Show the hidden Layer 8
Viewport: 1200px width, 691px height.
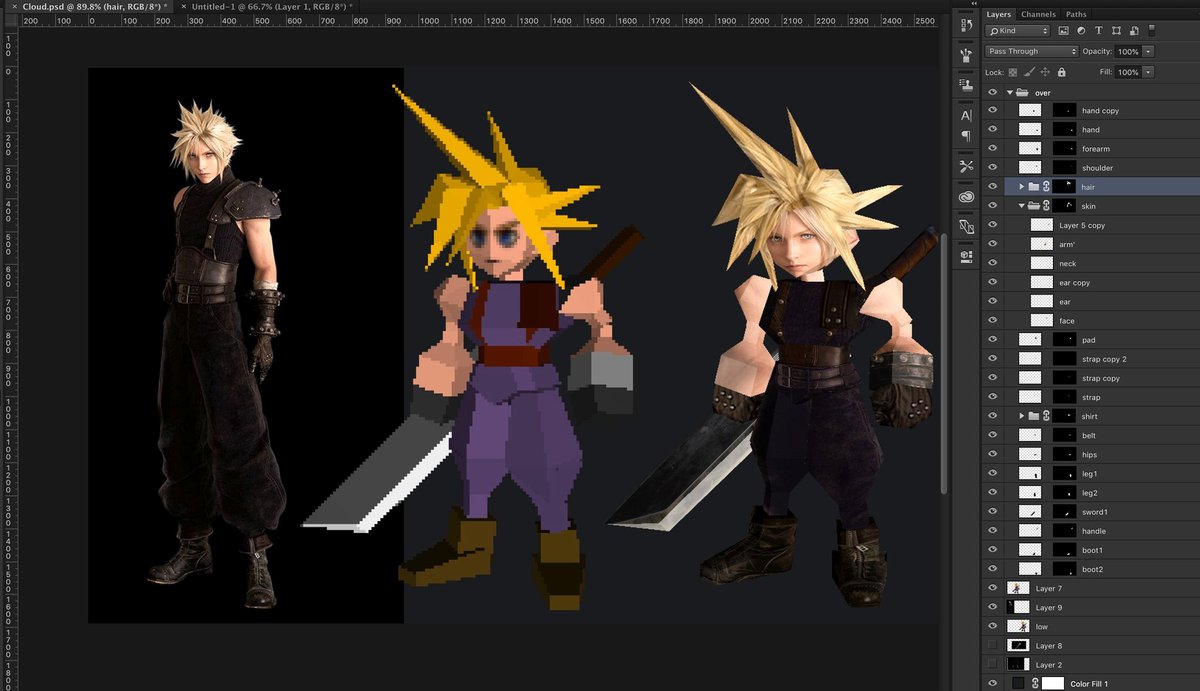click(x=992, y=646)
